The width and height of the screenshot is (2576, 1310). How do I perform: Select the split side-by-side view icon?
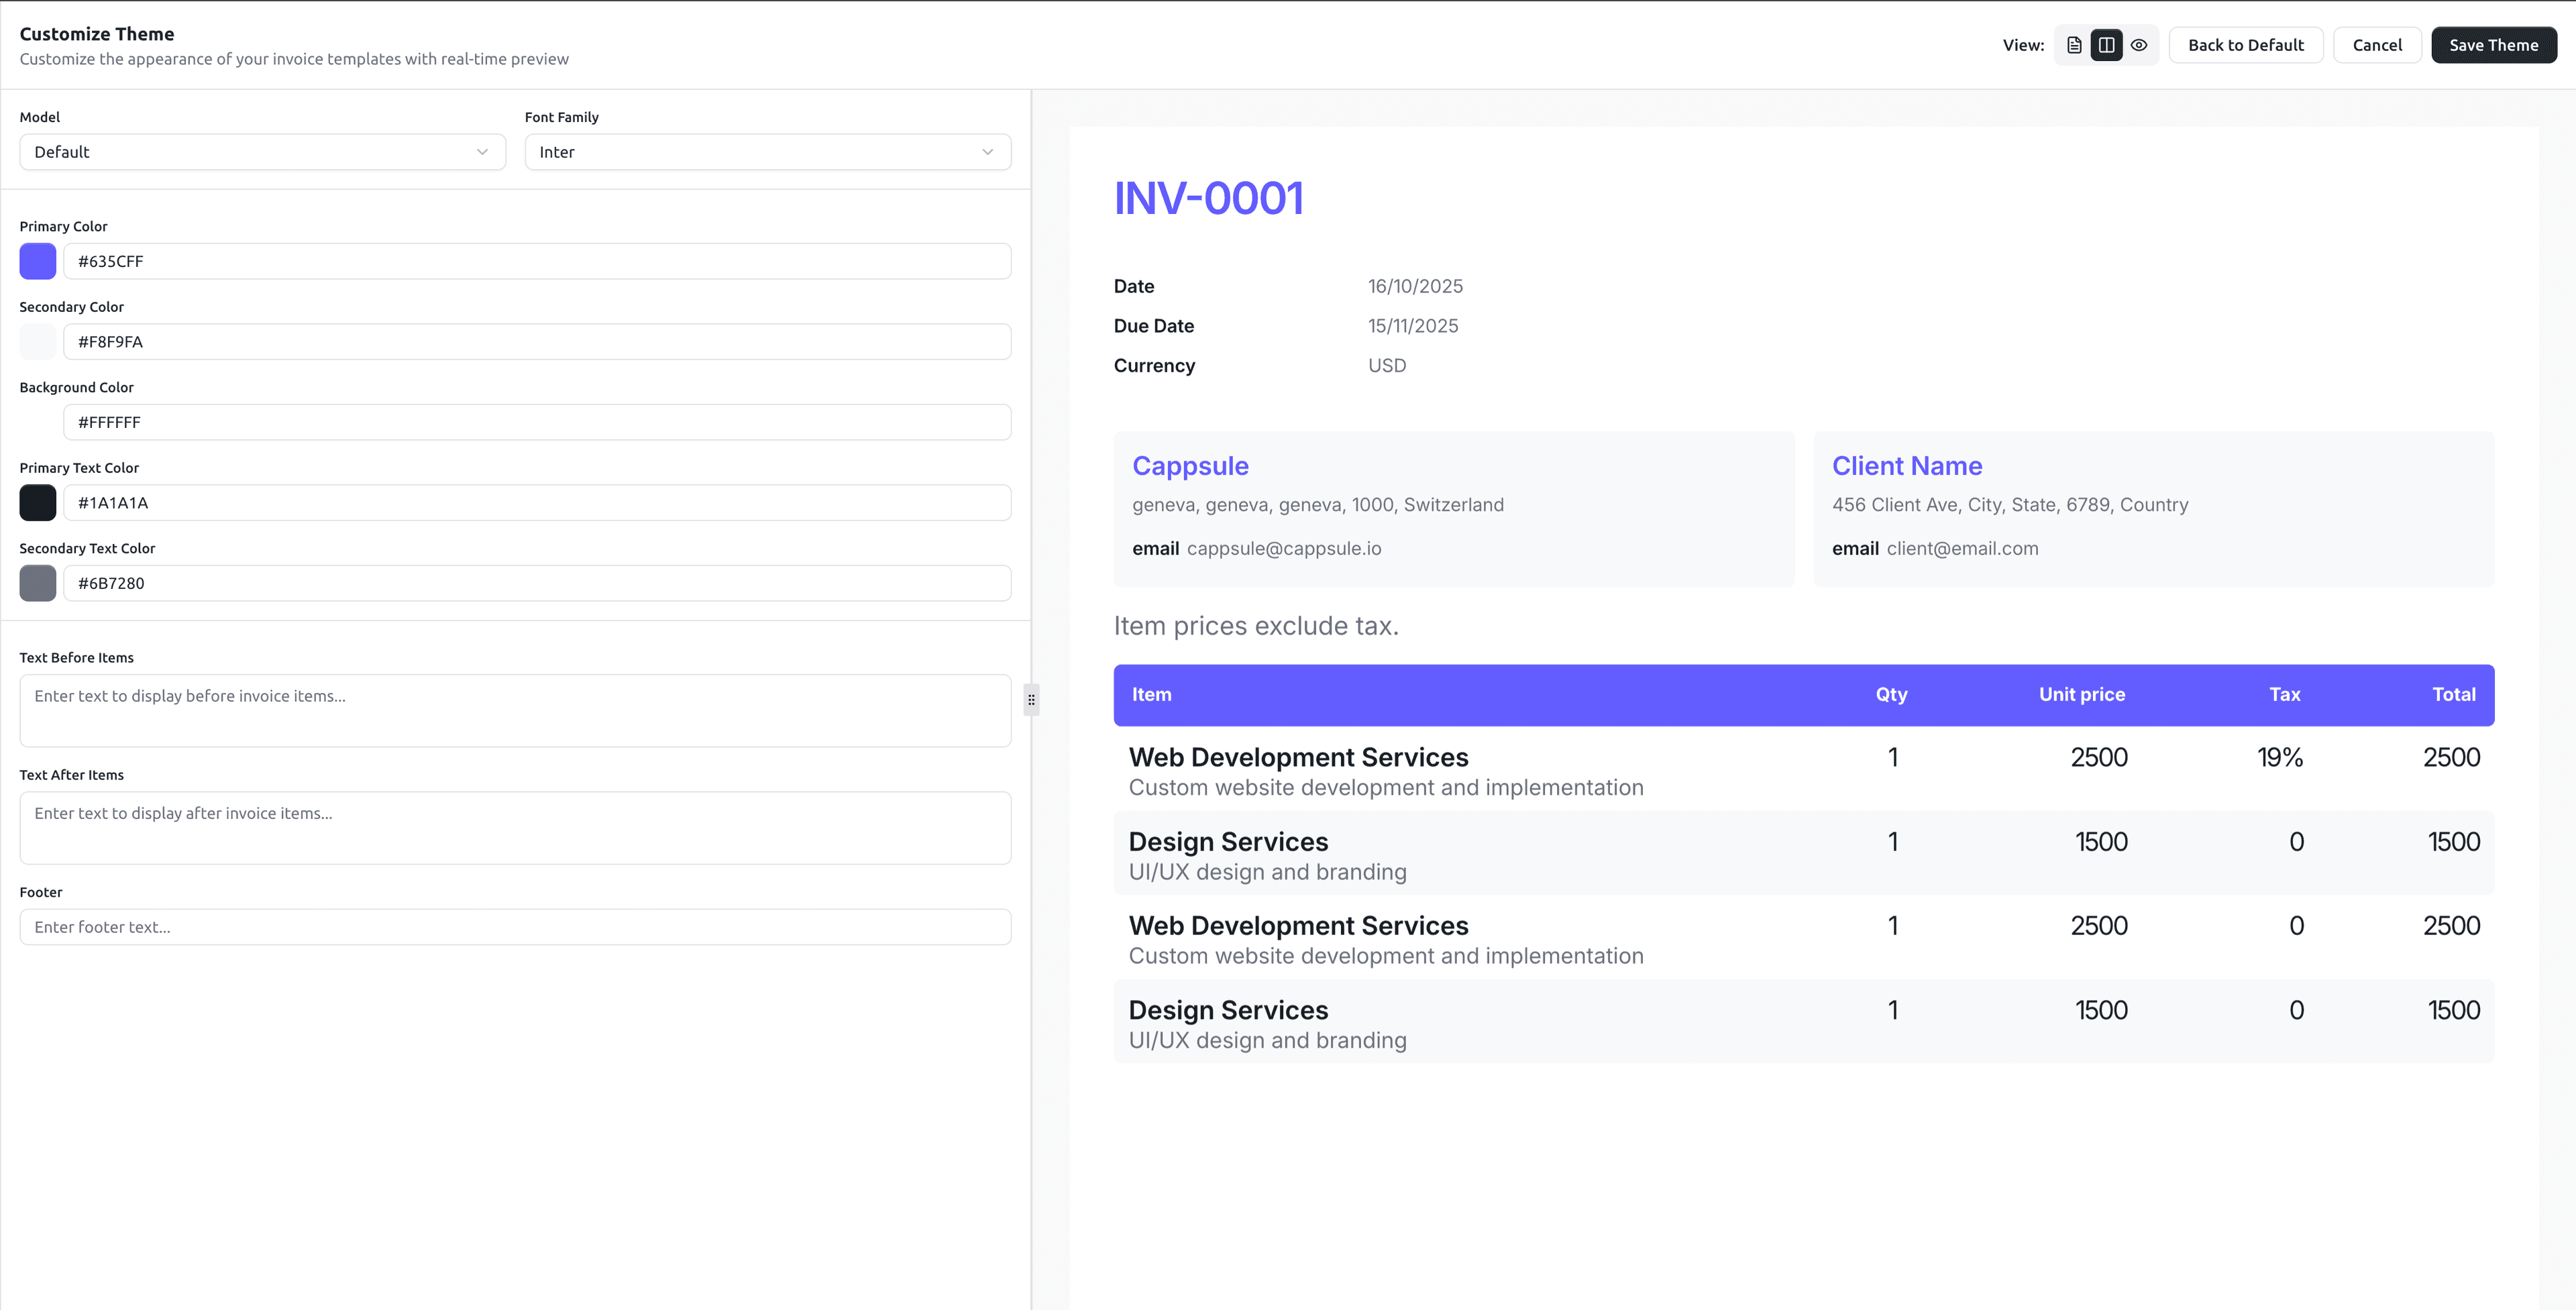2106,45
